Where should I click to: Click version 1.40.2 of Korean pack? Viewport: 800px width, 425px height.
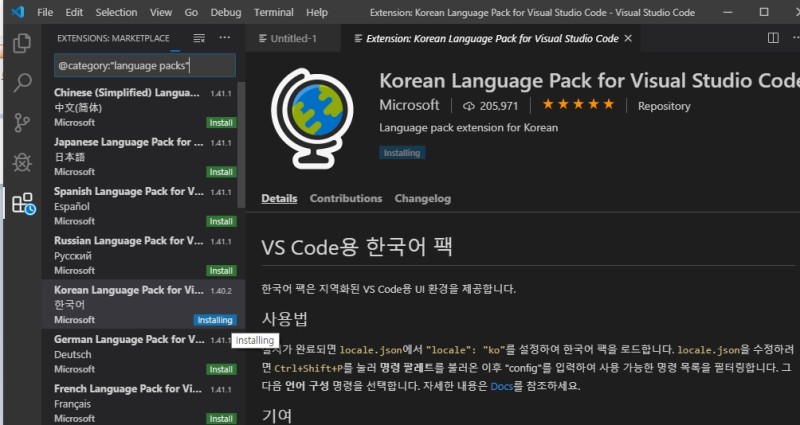pos(221,291)
